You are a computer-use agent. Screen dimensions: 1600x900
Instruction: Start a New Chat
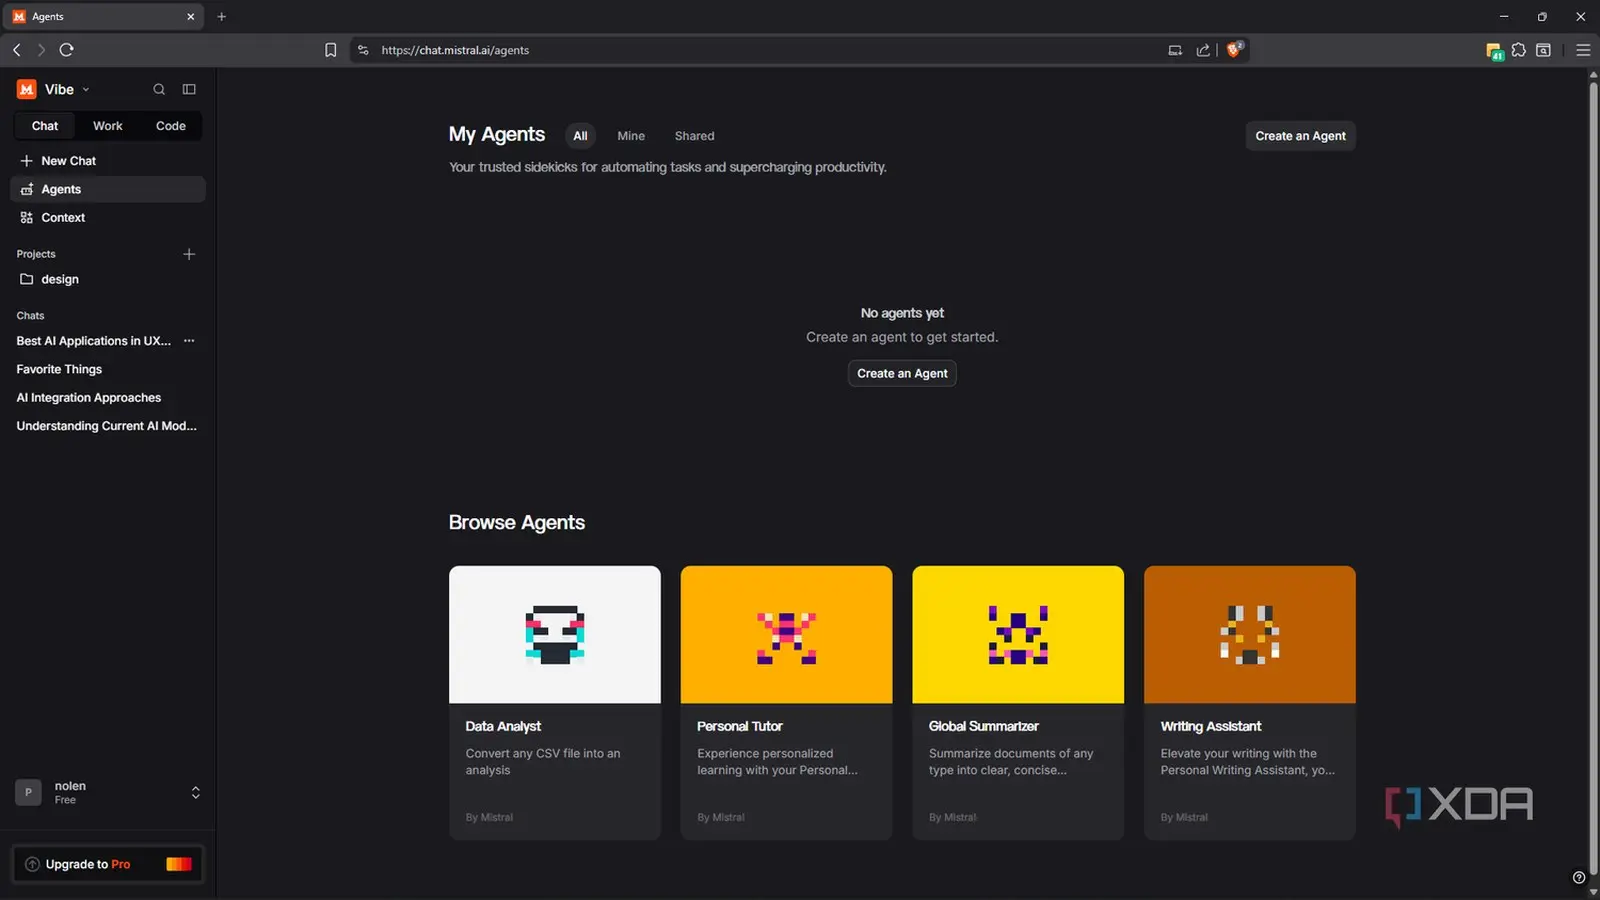[x=108, y=161]
